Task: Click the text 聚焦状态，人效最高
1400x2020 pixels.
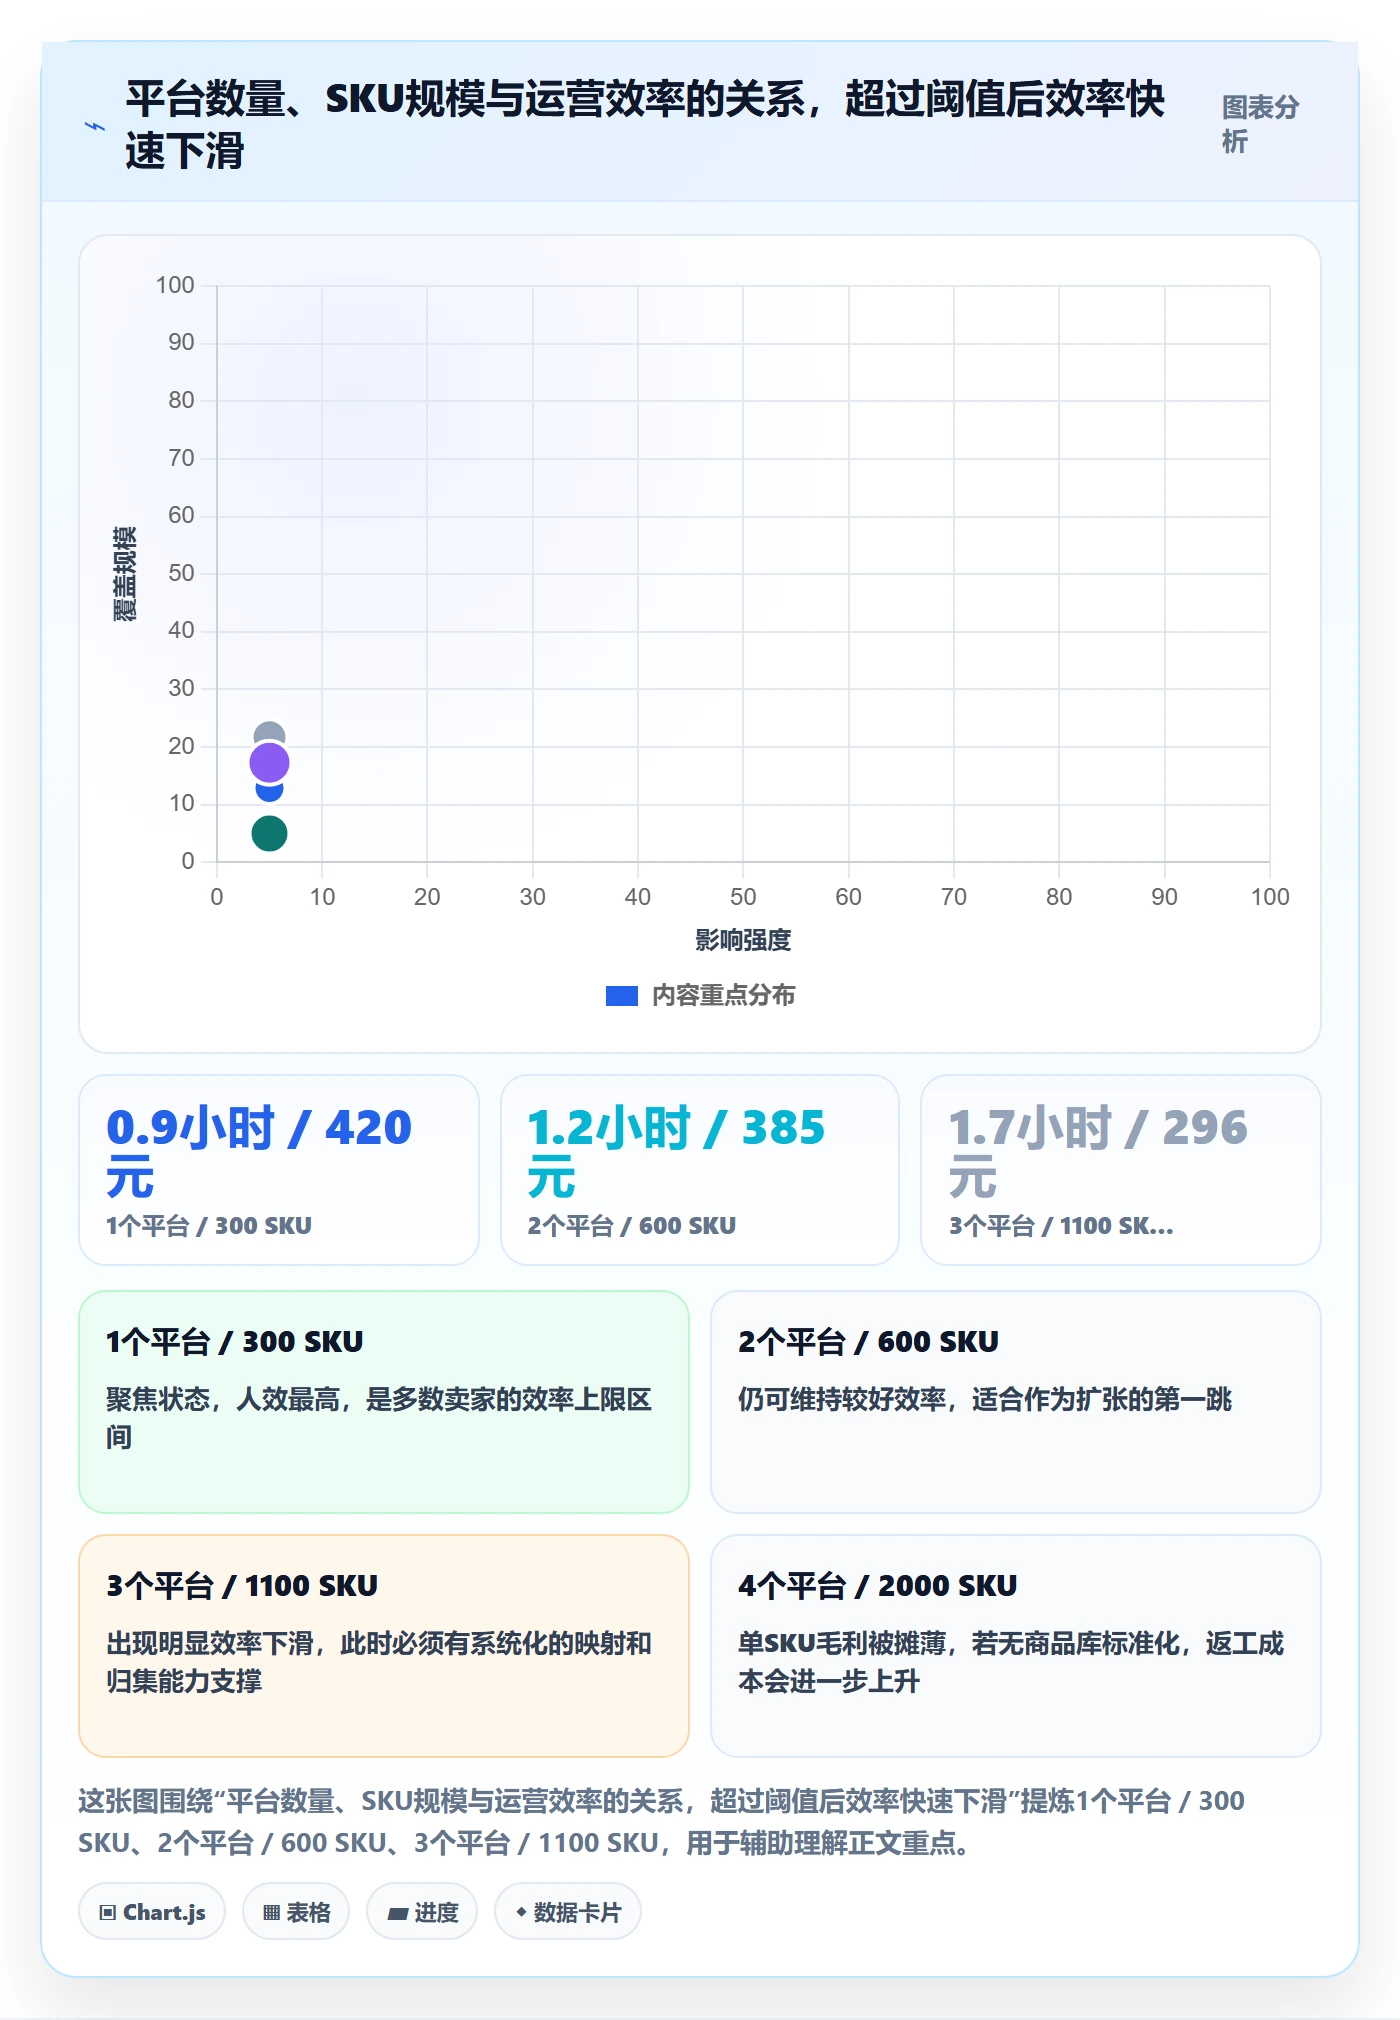Action: [223, 1399]
